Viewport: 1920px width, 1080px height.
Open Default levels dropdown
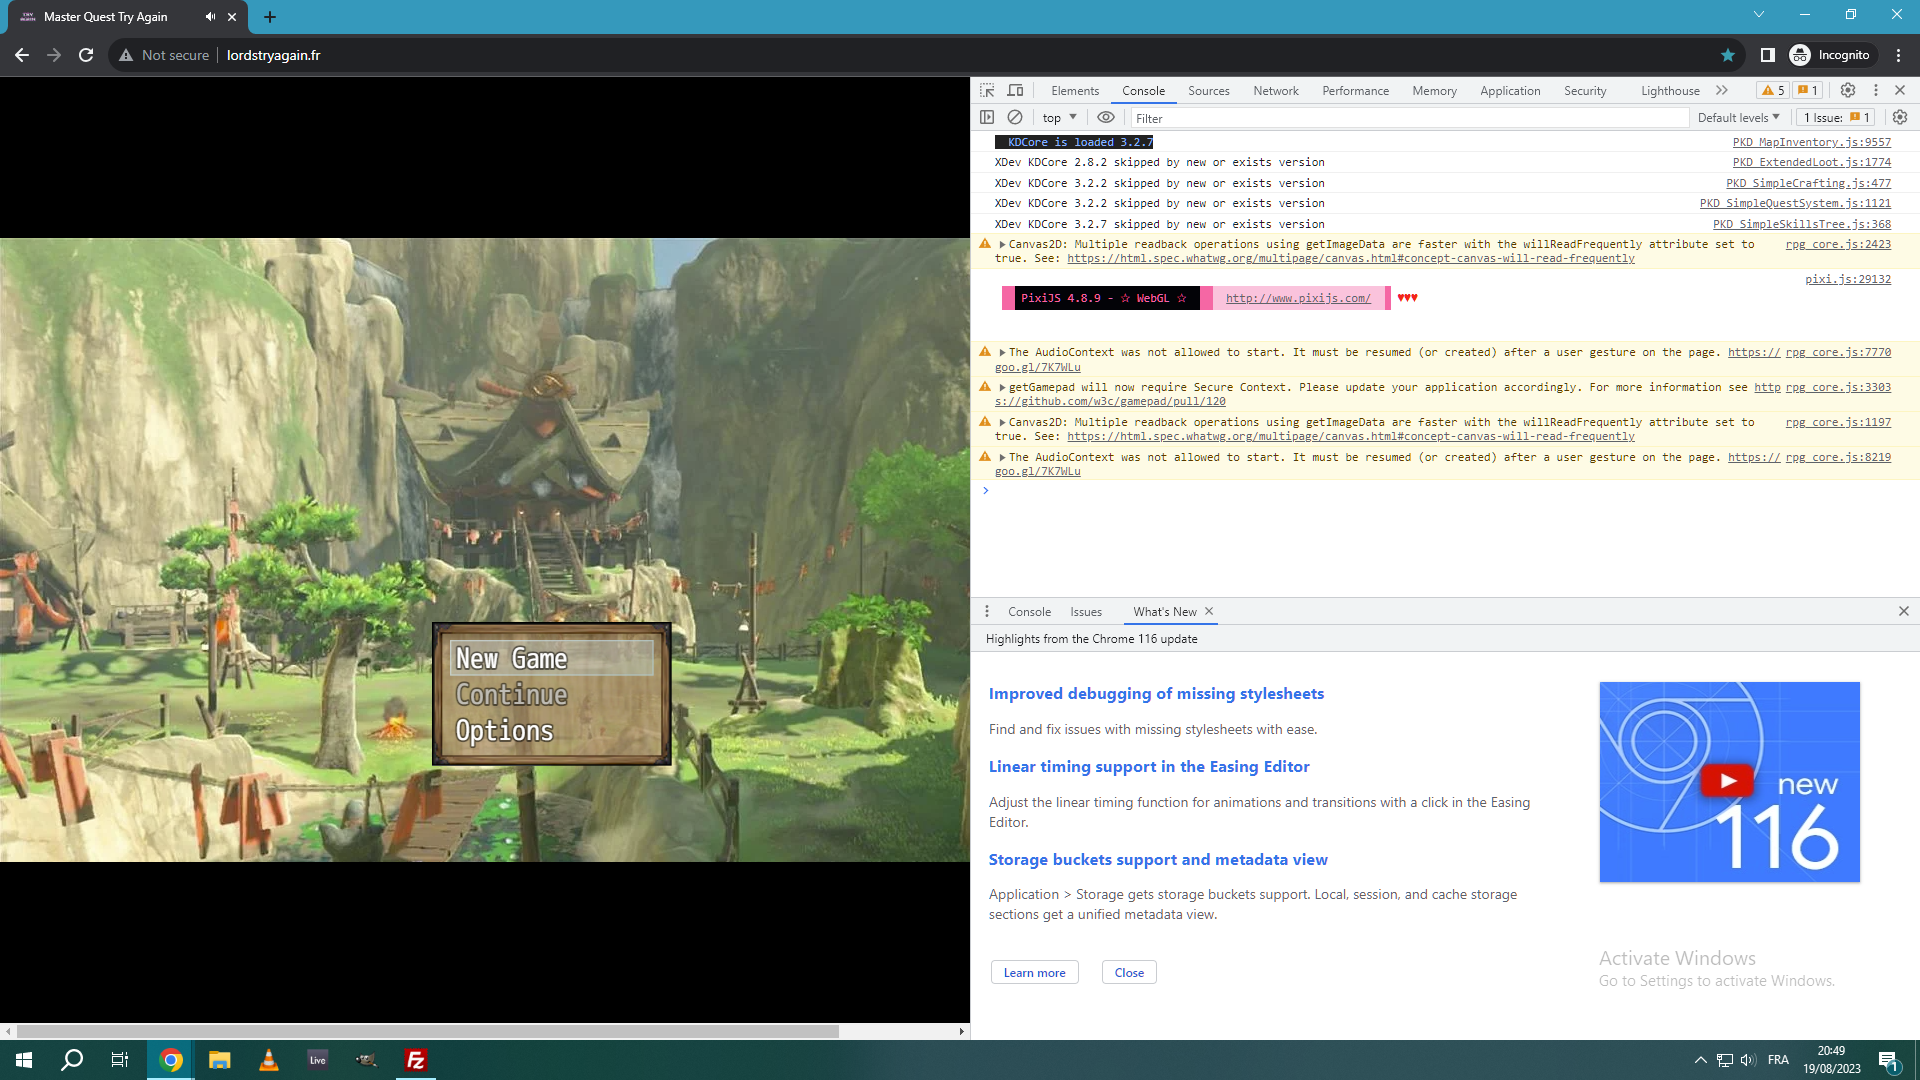click(1738, 117)
